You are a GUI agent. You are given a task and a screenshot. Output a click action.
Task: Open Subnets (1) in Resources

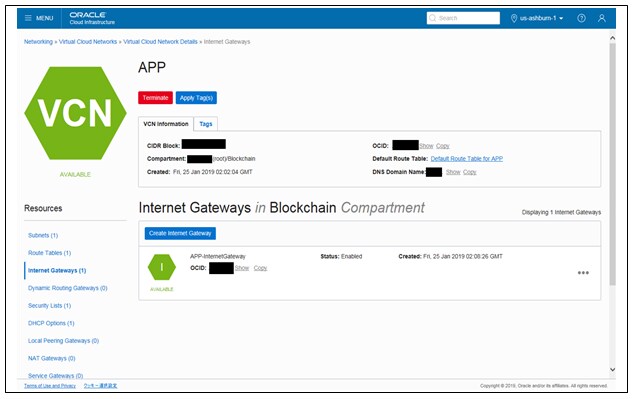pos(43,235)
